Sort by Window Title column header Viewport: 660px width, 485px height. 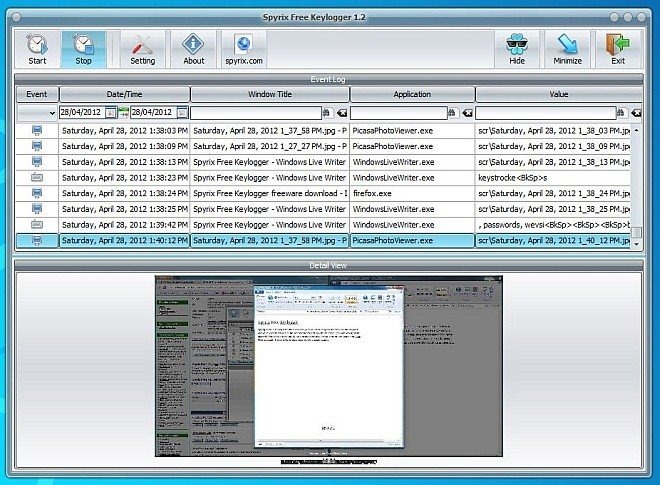(x=270, y=94)
